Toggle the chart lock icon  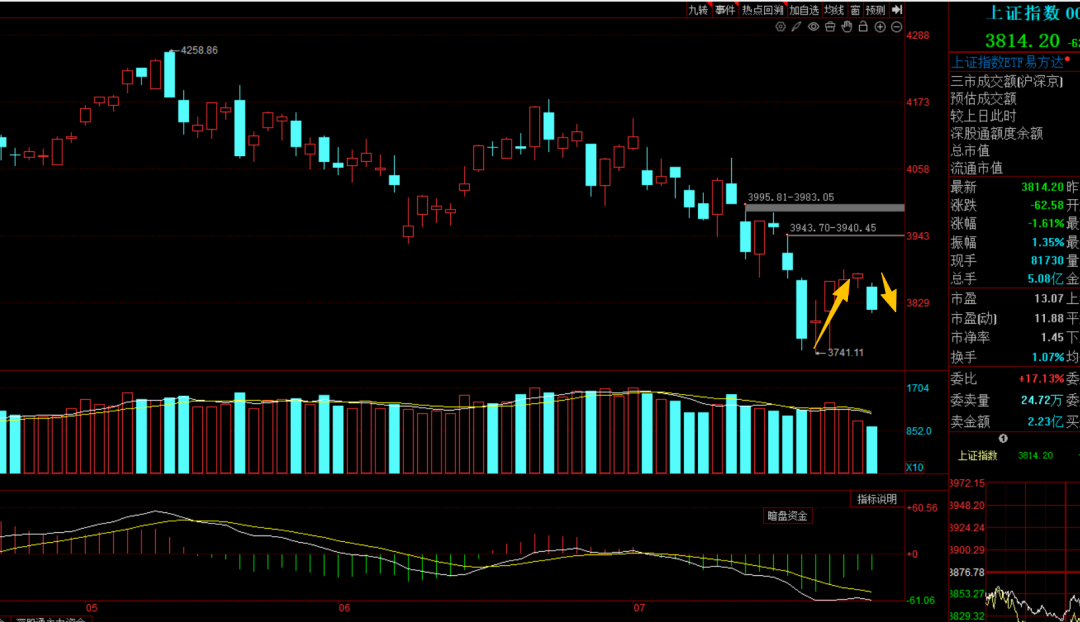863,26
